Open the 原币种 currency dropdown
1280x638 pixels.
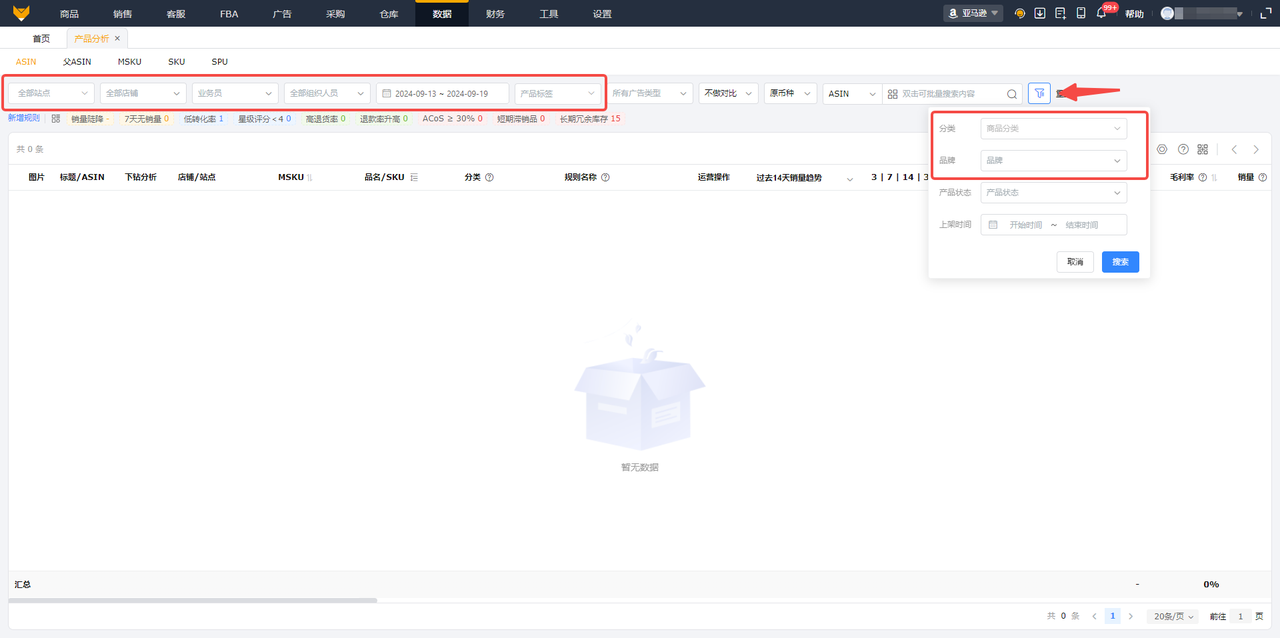[791, 93]
